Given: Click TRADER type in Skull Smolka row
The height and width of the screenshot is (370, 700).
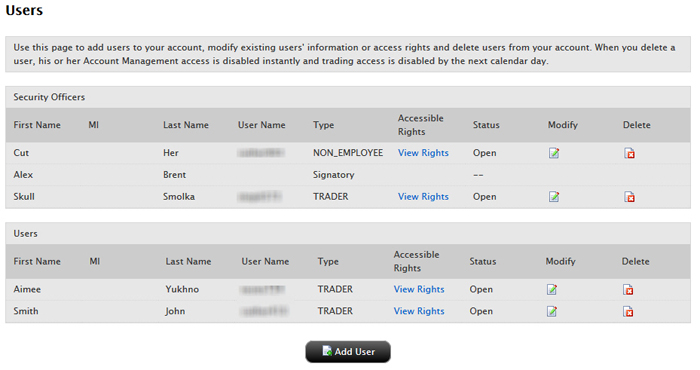Looking at the screenshot, I should [x=330, y=196].
